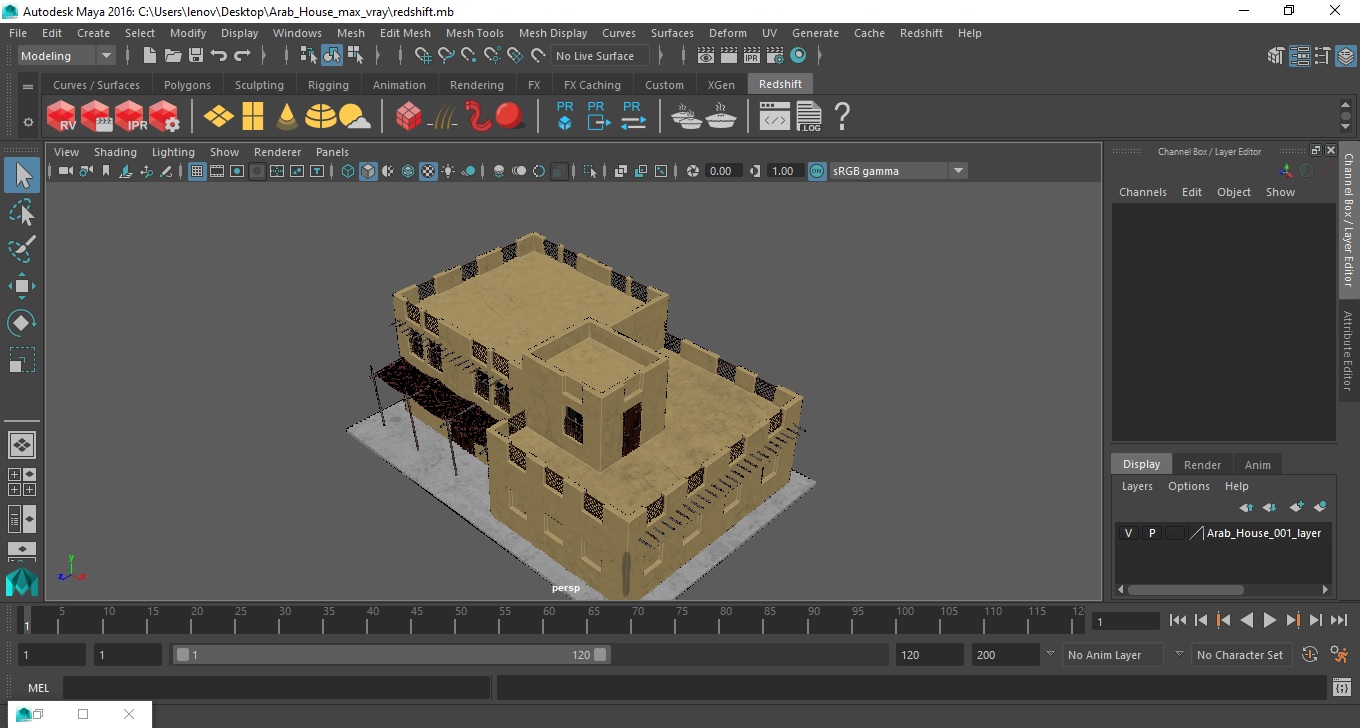Toggle the auto keyframe button
The width and height of the screenshot is (1360, 728).
click(1309, 655)
